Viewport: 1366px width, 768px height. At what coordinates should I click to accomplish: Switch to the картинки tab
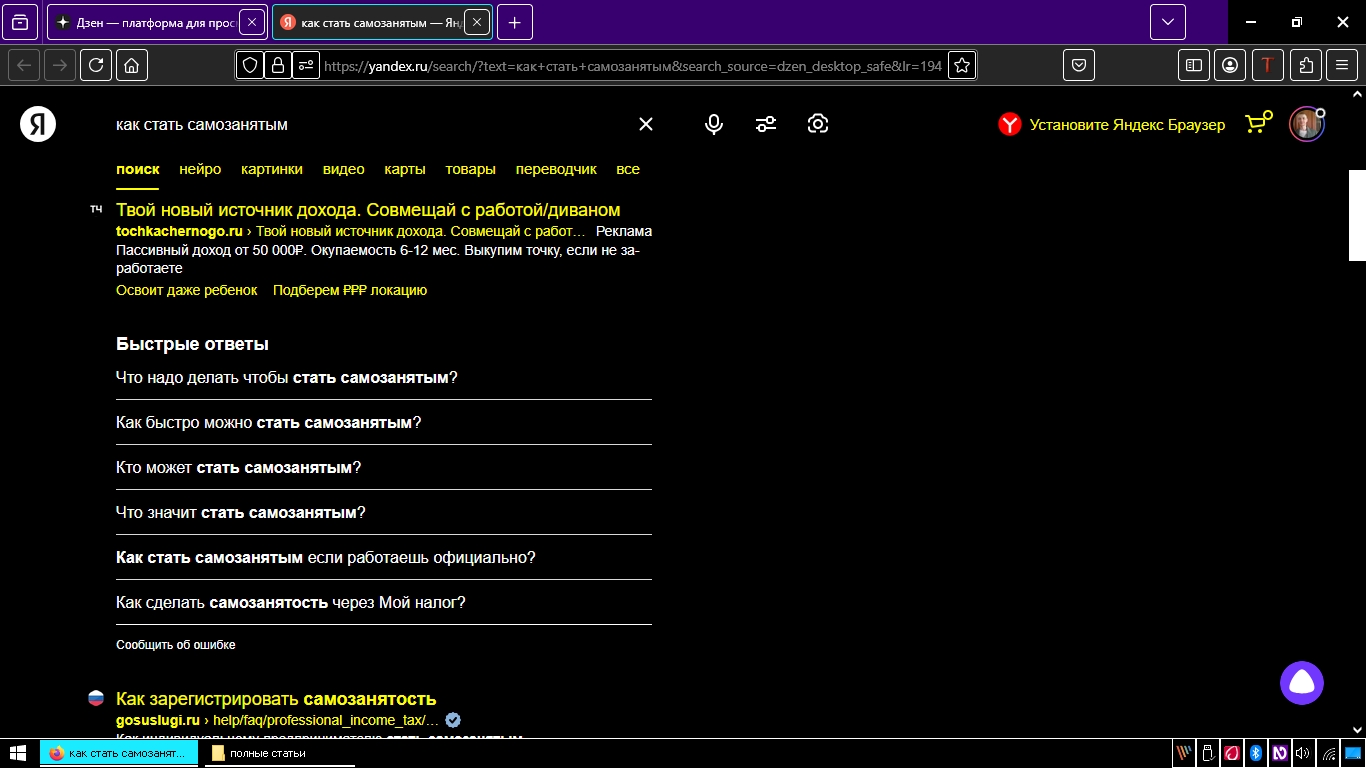point(272,169)
